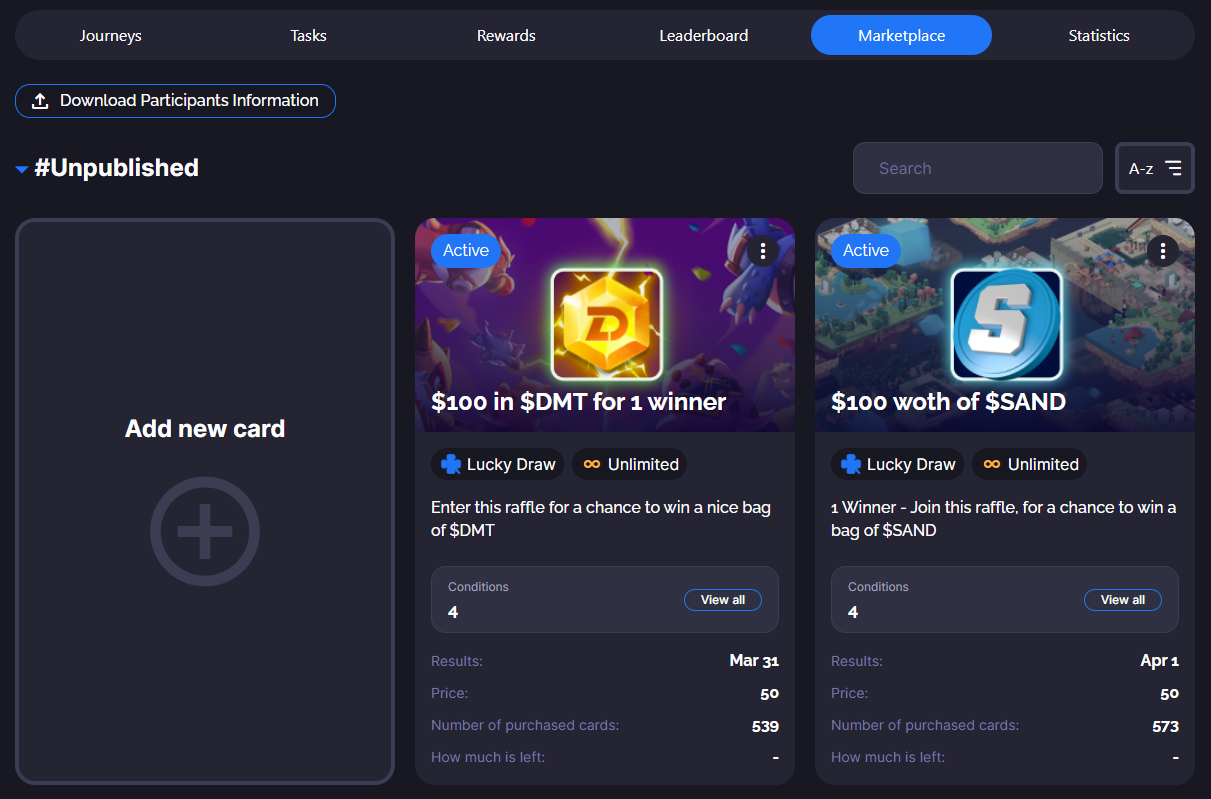Image resolution: width=1211 pixels, height=799 pixels.
Task: View all conditions on $DMT card
Action: (723, 600)
